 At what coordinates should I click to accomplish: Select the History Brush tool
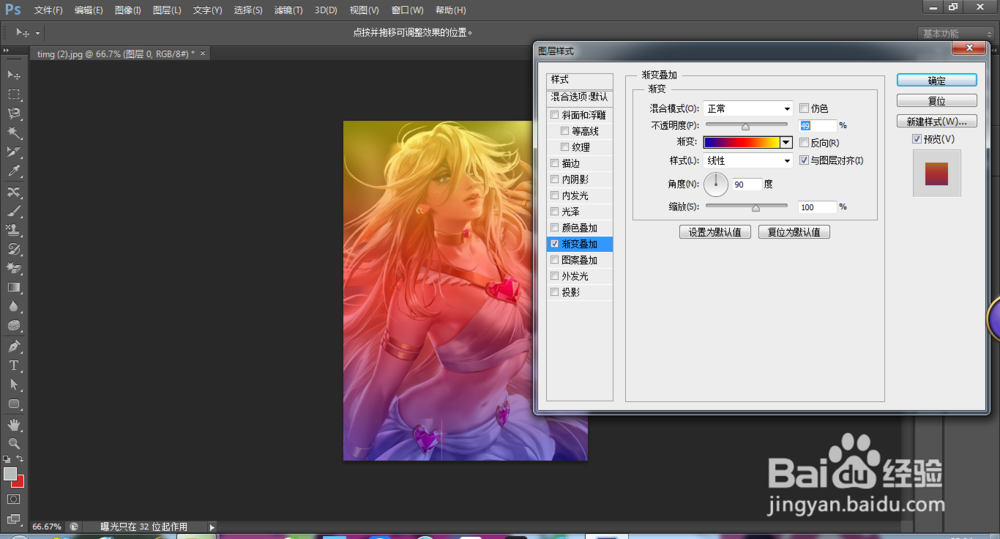13,249
